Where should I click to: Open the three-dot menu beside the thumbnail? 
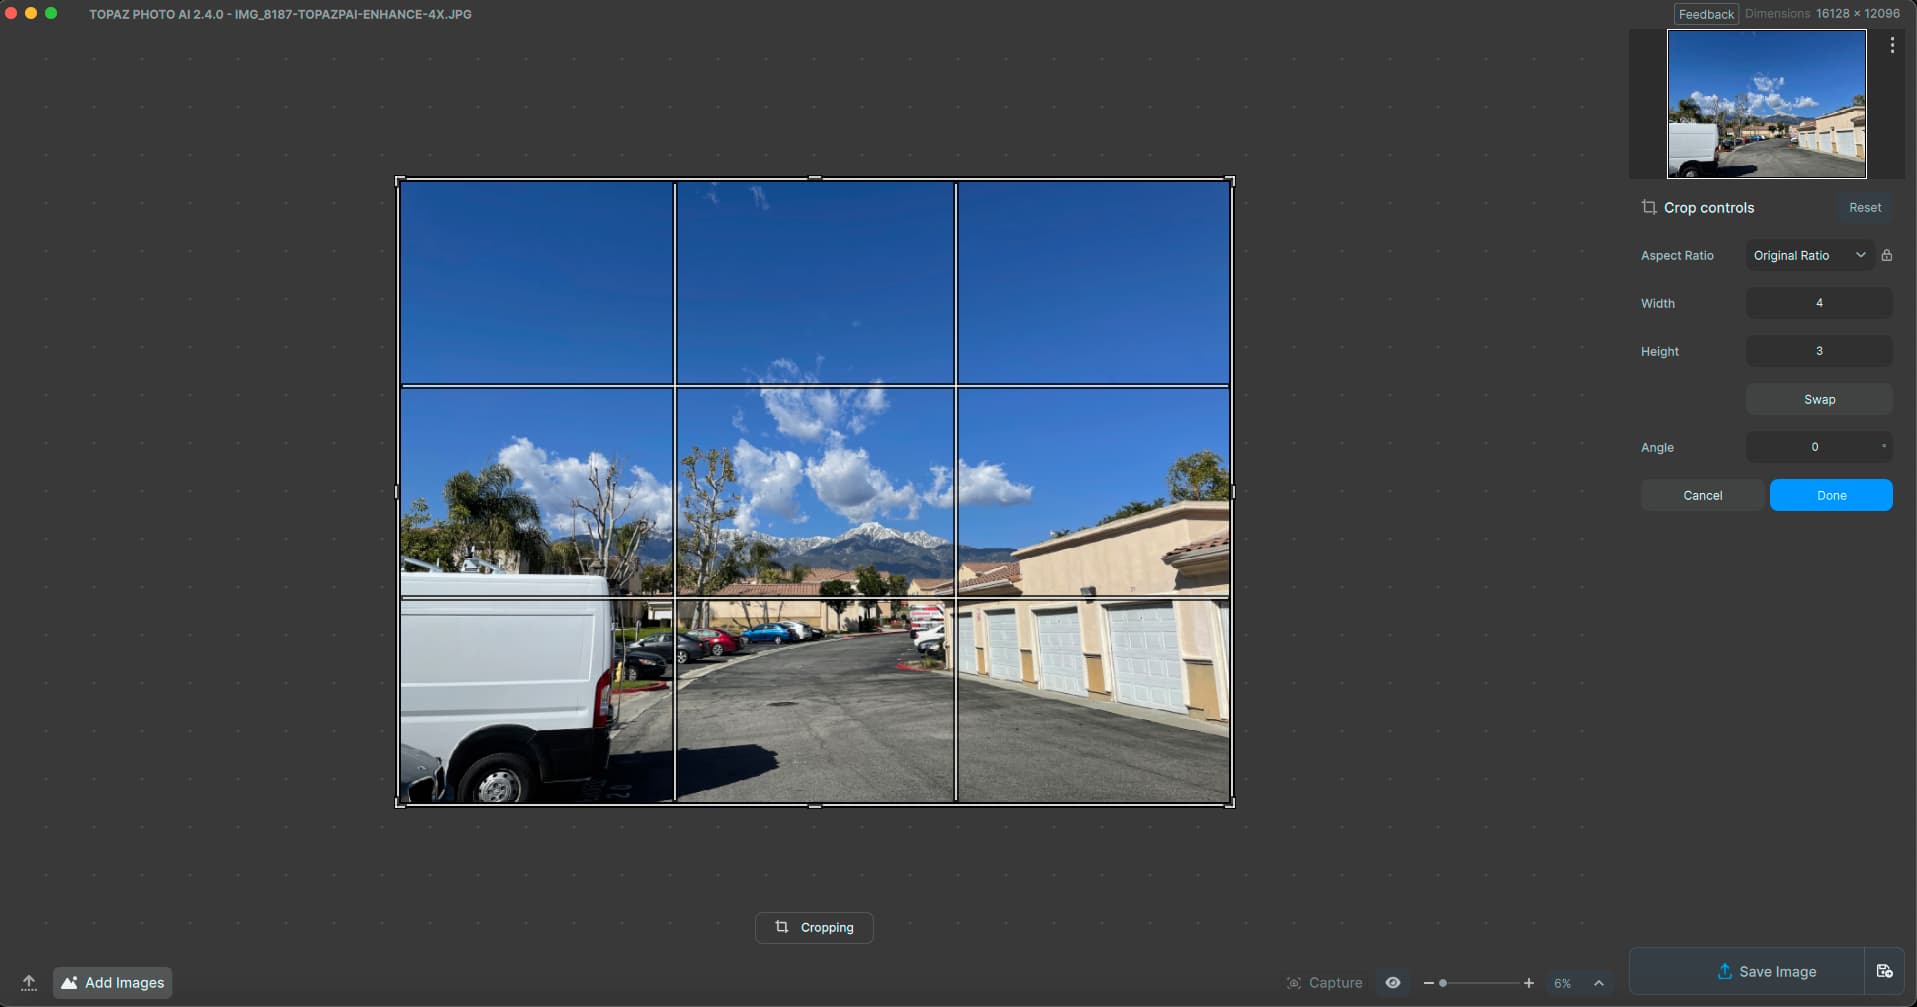(1891, 46)
